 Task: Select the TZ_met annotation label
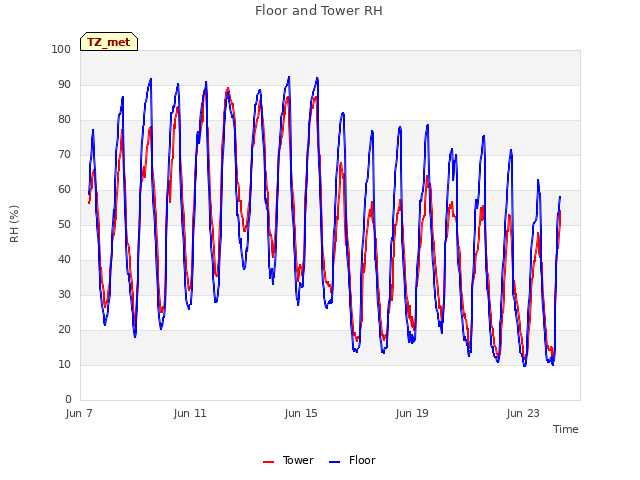pyautogui.click(x=109, y=42)
